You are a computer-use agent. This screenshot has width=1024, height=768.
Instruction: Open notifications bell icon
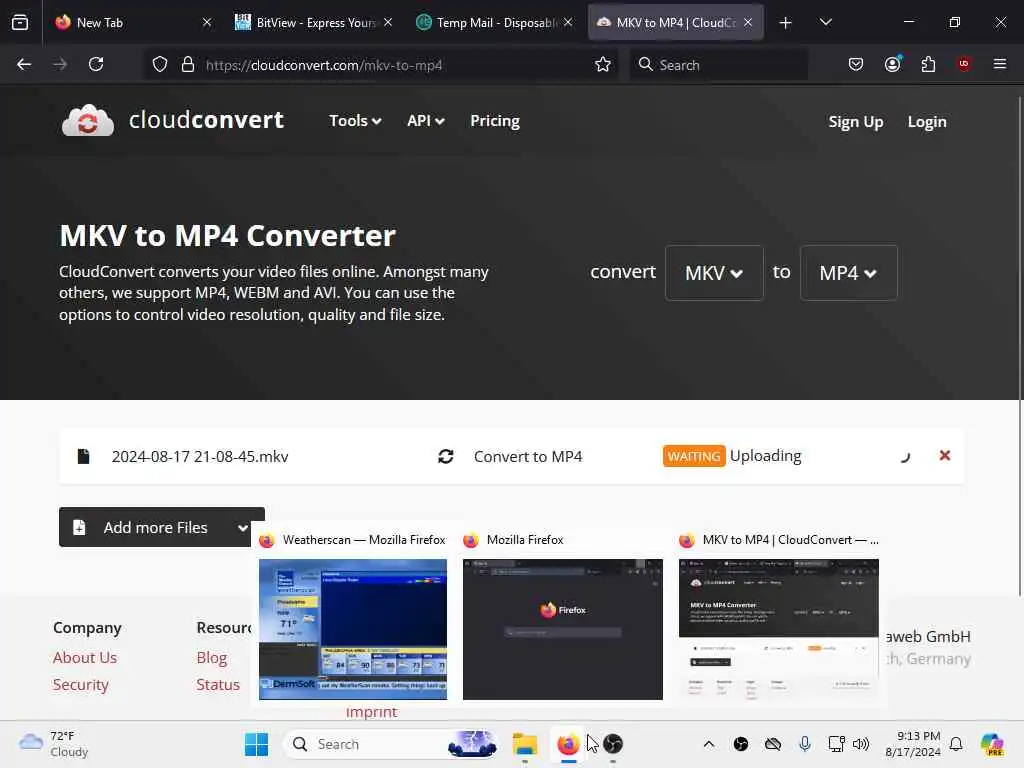pyautogui.click(x=956, y=744)
